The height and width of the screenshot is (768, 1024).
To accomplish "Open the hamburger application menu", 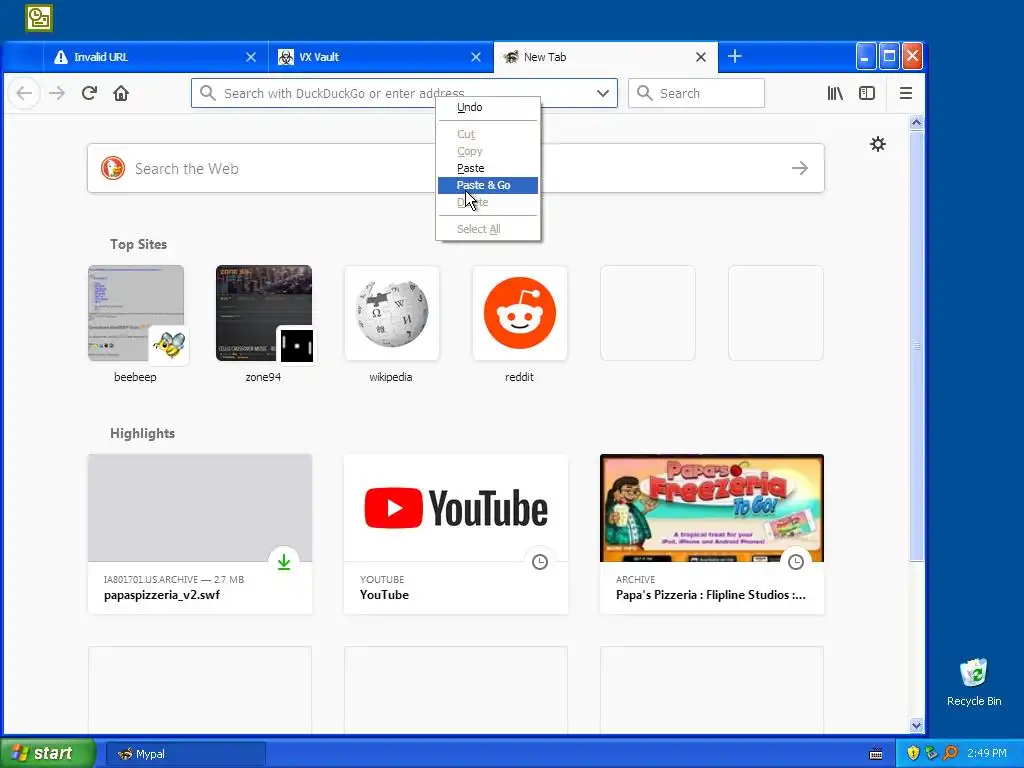I will point(906,93).
